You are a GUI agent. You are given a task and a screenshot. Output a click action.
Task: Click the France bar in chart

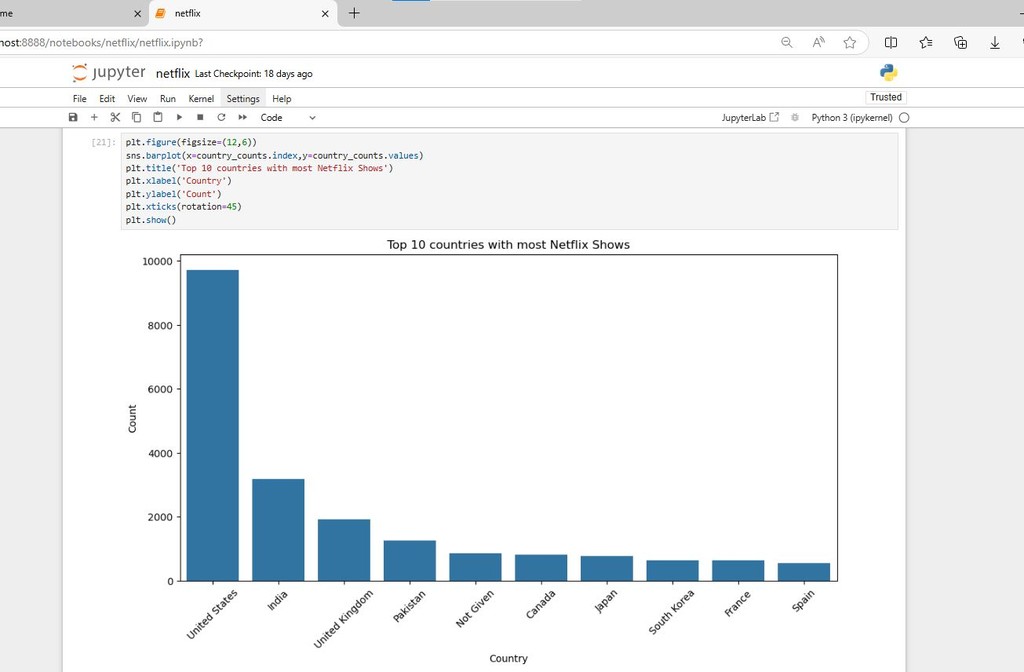[x=738, y=570]
